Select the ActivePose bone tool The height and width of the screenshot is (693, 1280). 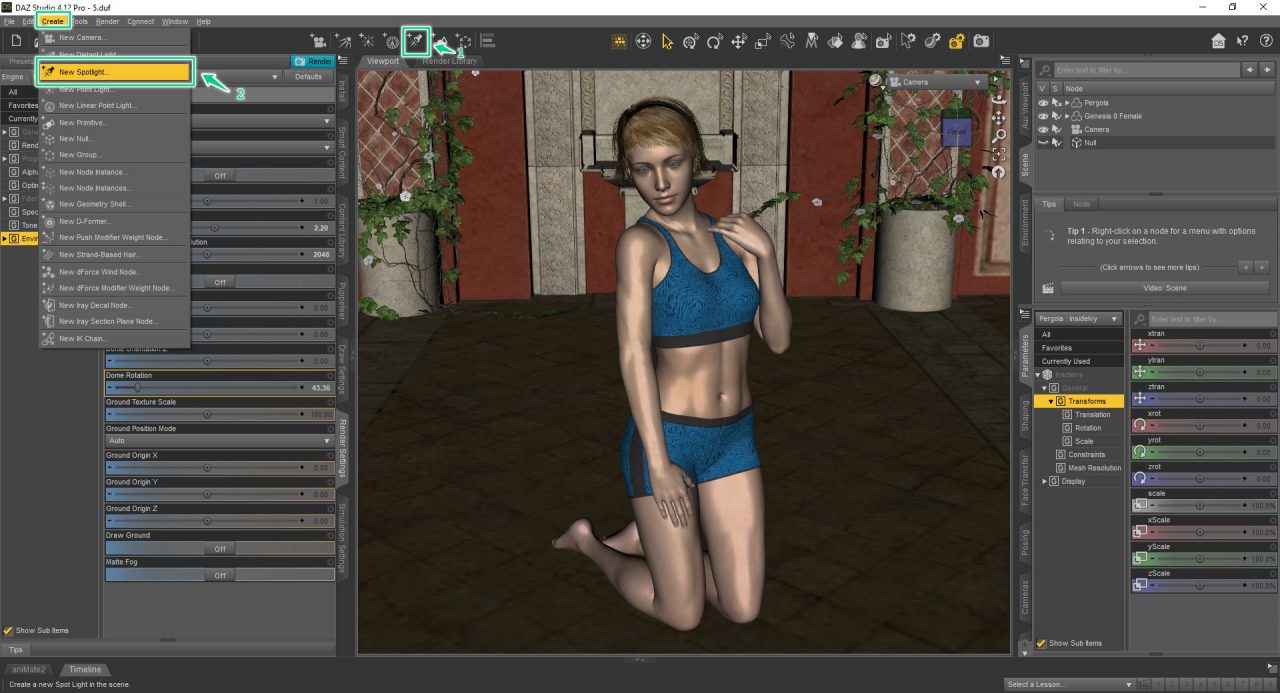pos(788,41)
